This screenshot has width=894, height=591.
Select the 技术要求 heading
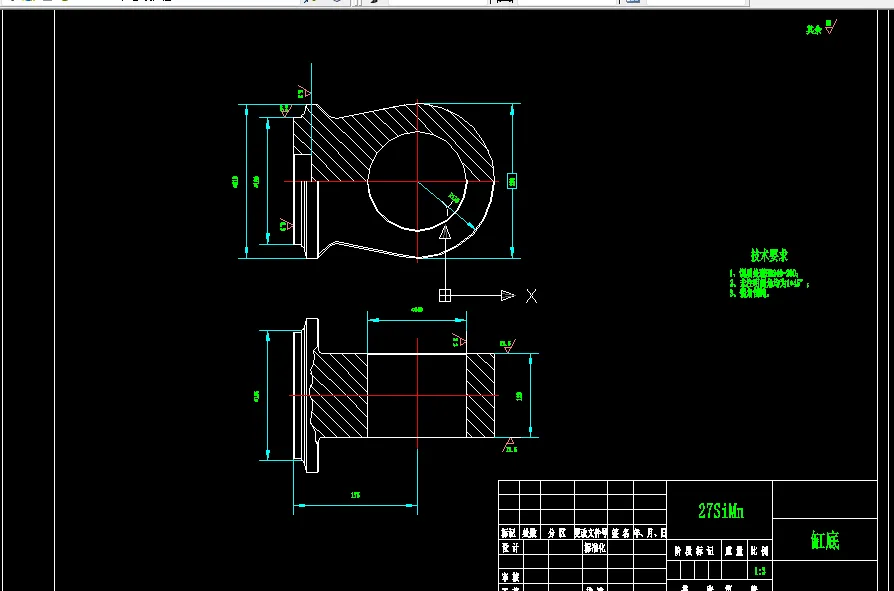[x=769, y=255]
